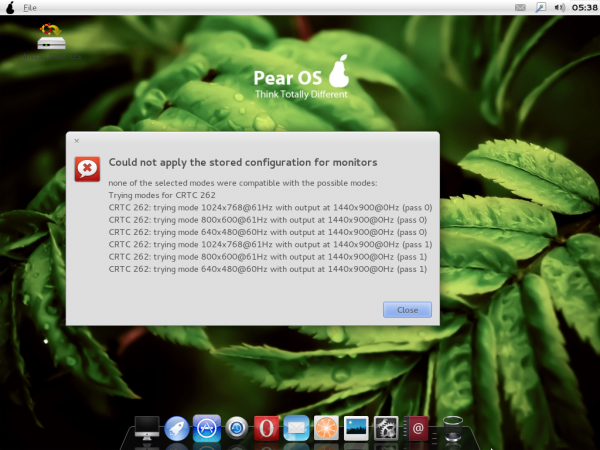Click the 800x600@61Hz (pass 0) line
This screenshot has width=600, height=450.
tap(267, 220)
